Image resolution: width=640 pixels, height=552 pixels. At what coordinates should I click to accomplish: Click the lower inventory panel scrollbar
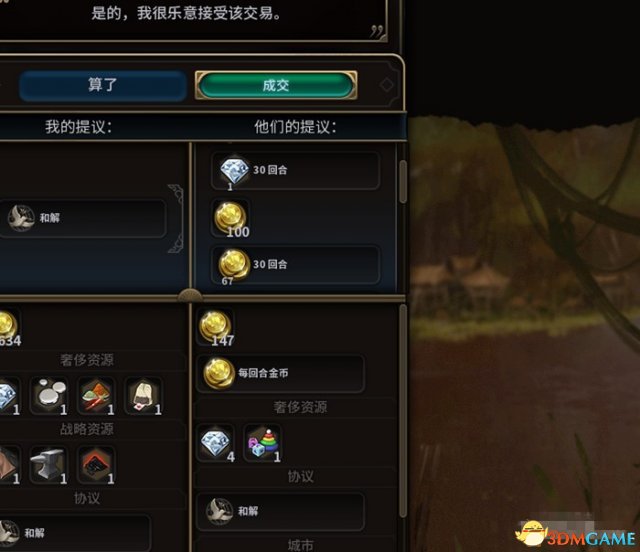point(403,411)
